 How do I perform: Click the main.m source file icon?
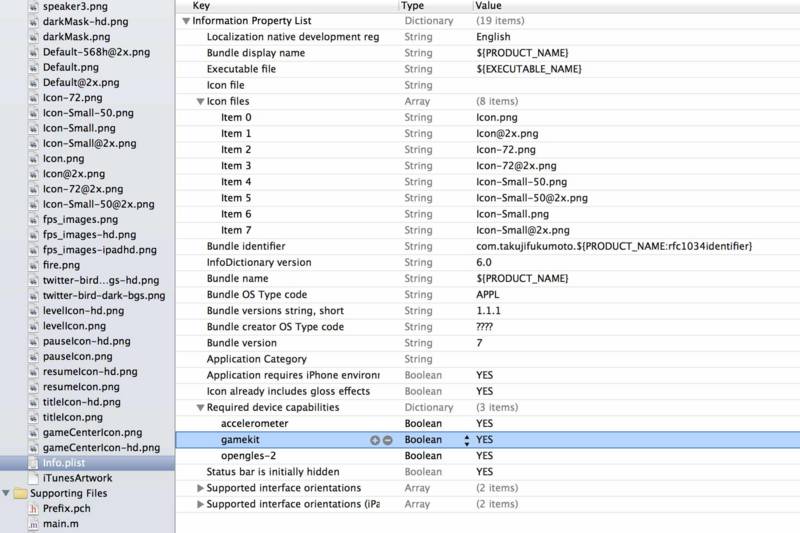tap(33, 524)
